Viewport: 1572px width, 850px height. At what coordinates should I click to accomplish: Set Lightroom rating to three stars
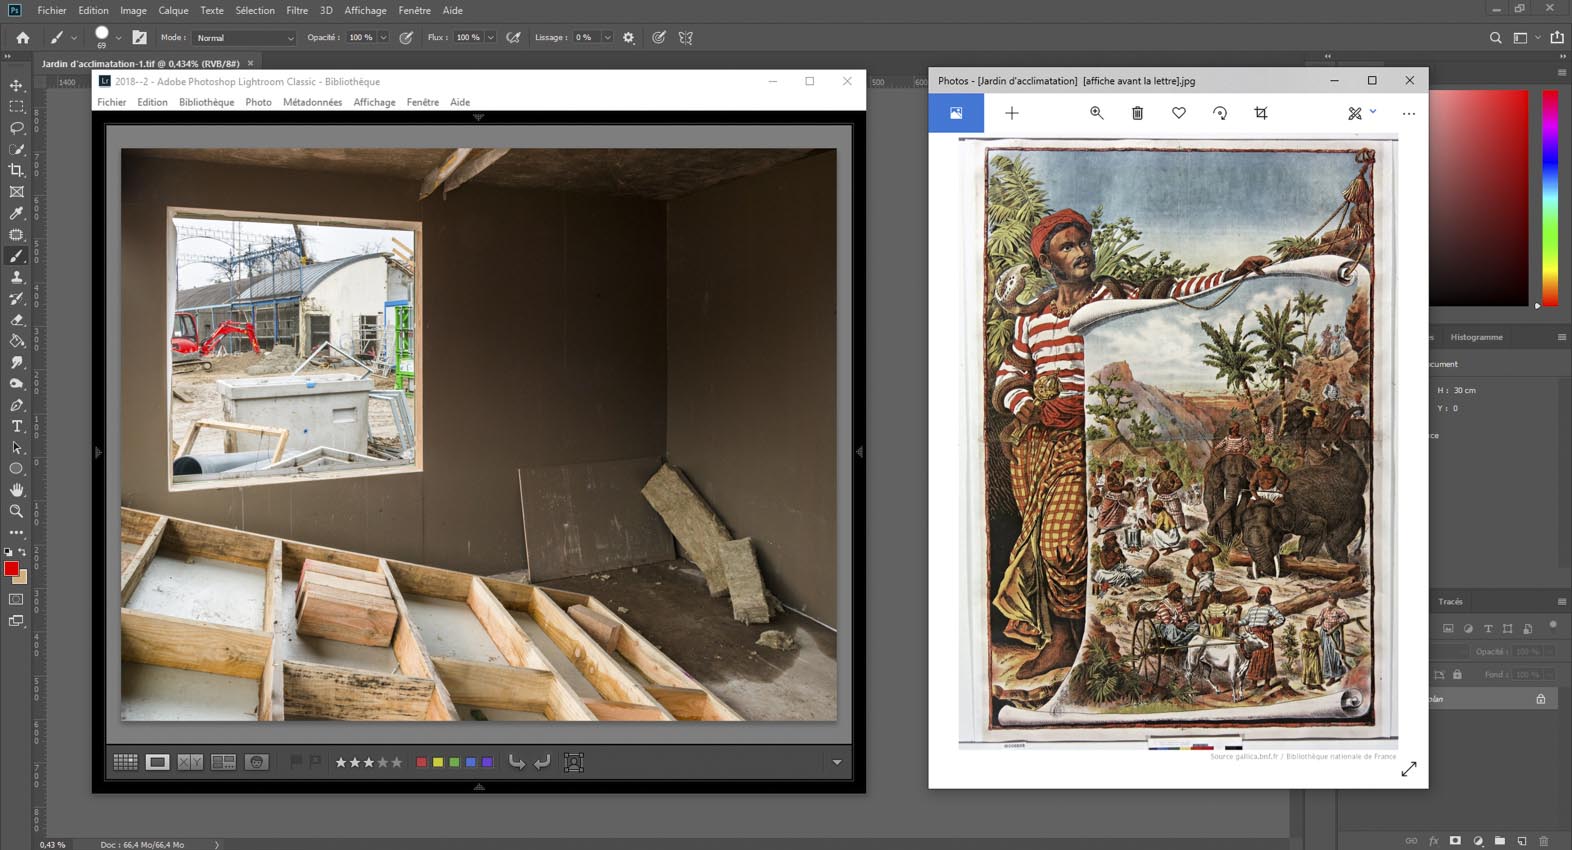[369, 762]
